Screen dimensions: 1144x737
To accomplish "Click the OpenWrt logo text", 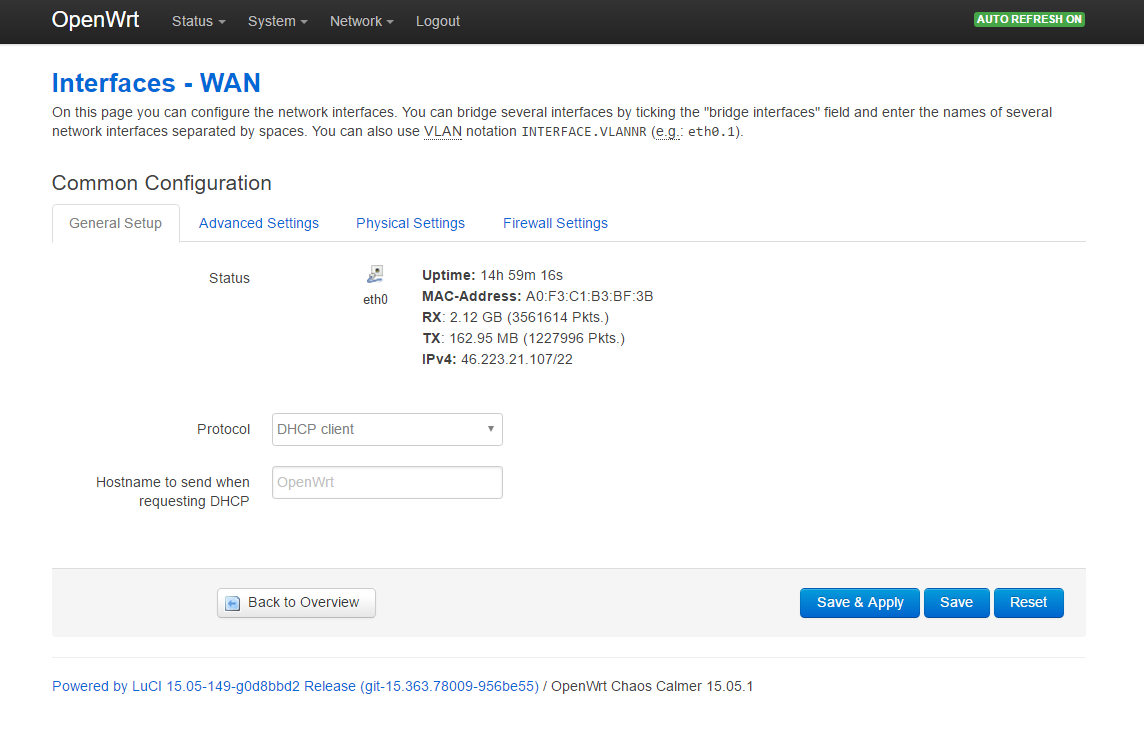I will click(95, 20).
